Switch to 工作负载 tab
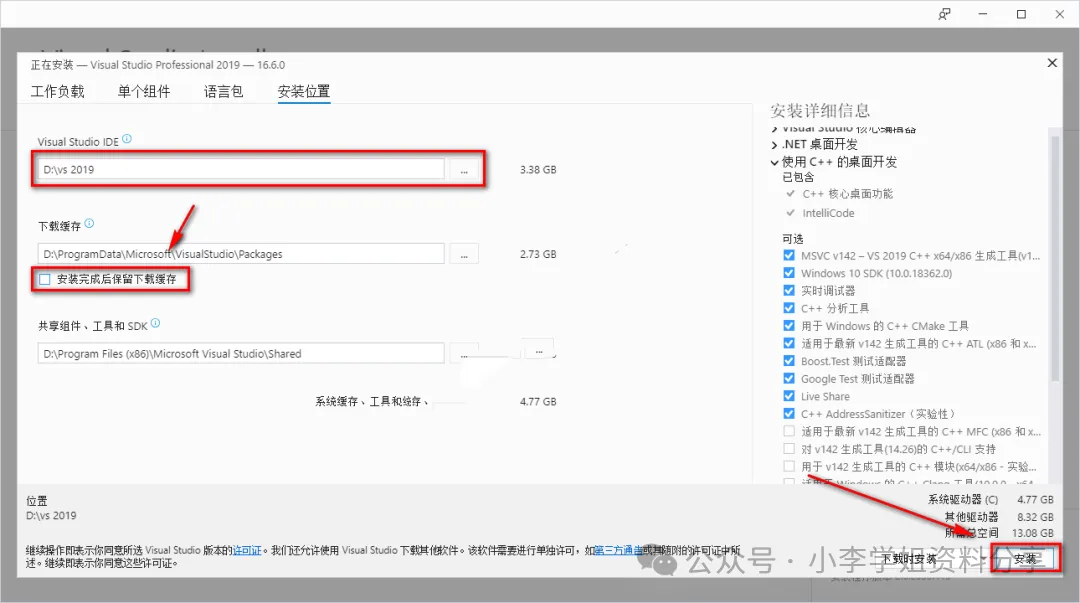 [x=58, y=92]
